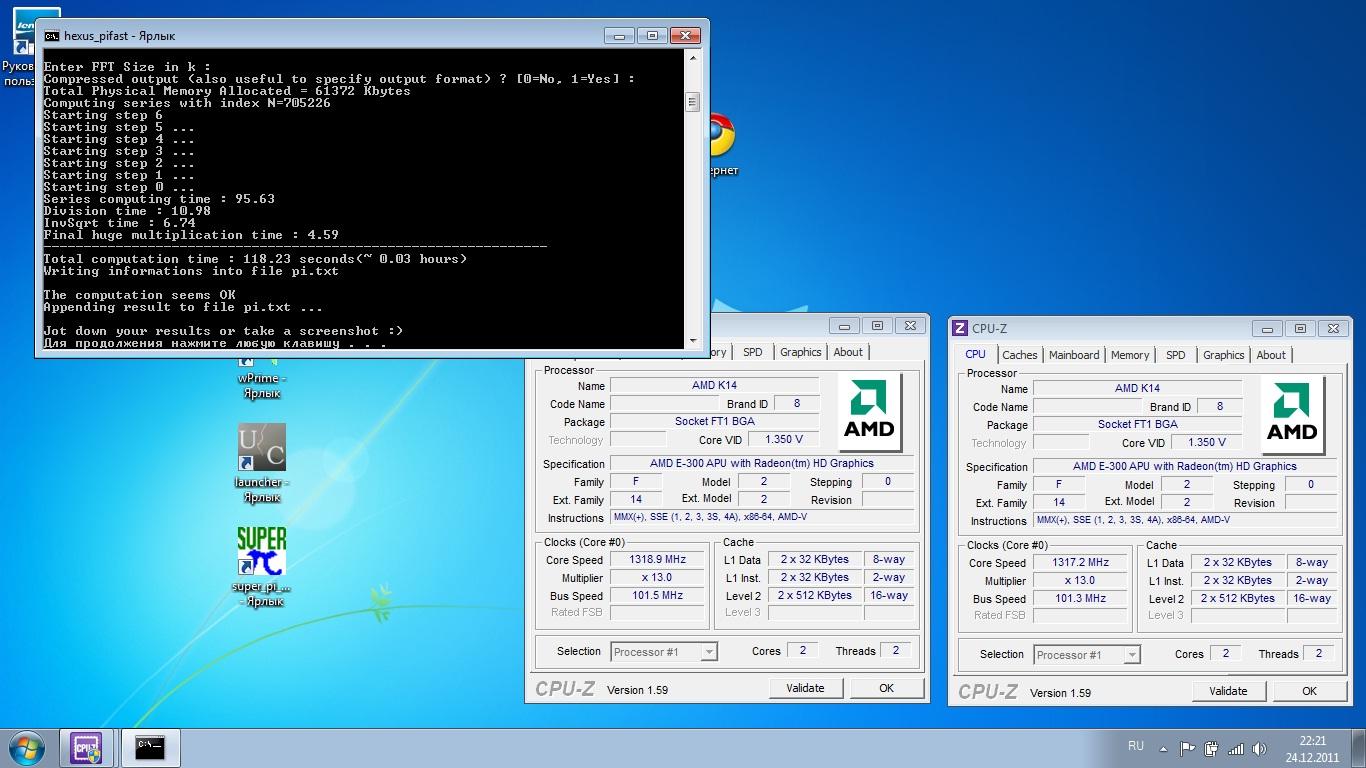Open the Action Center flag icon

tap(1187, 748)
